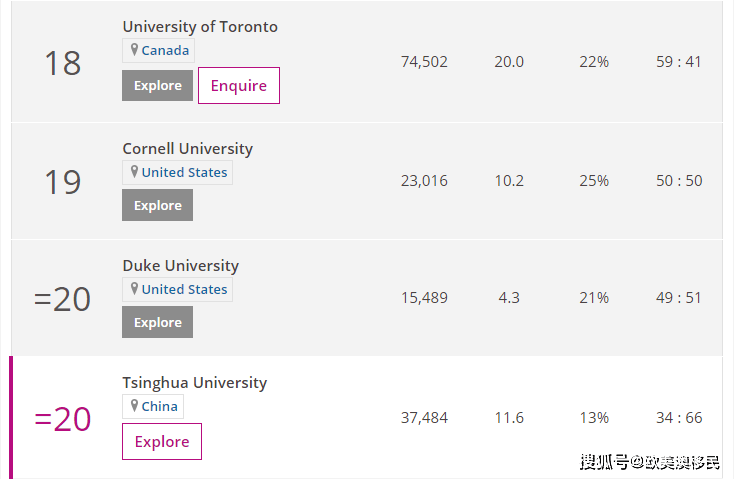Select the China location link

(160, 406)
